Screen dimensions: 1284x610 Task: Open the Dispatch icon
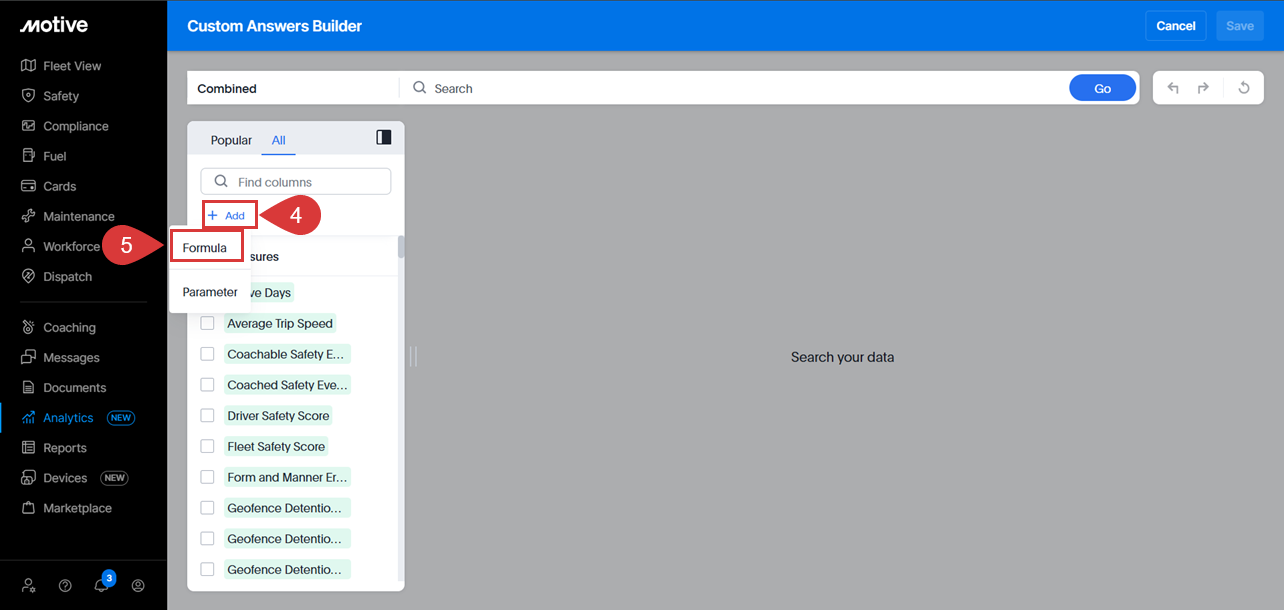click(29, 276)
